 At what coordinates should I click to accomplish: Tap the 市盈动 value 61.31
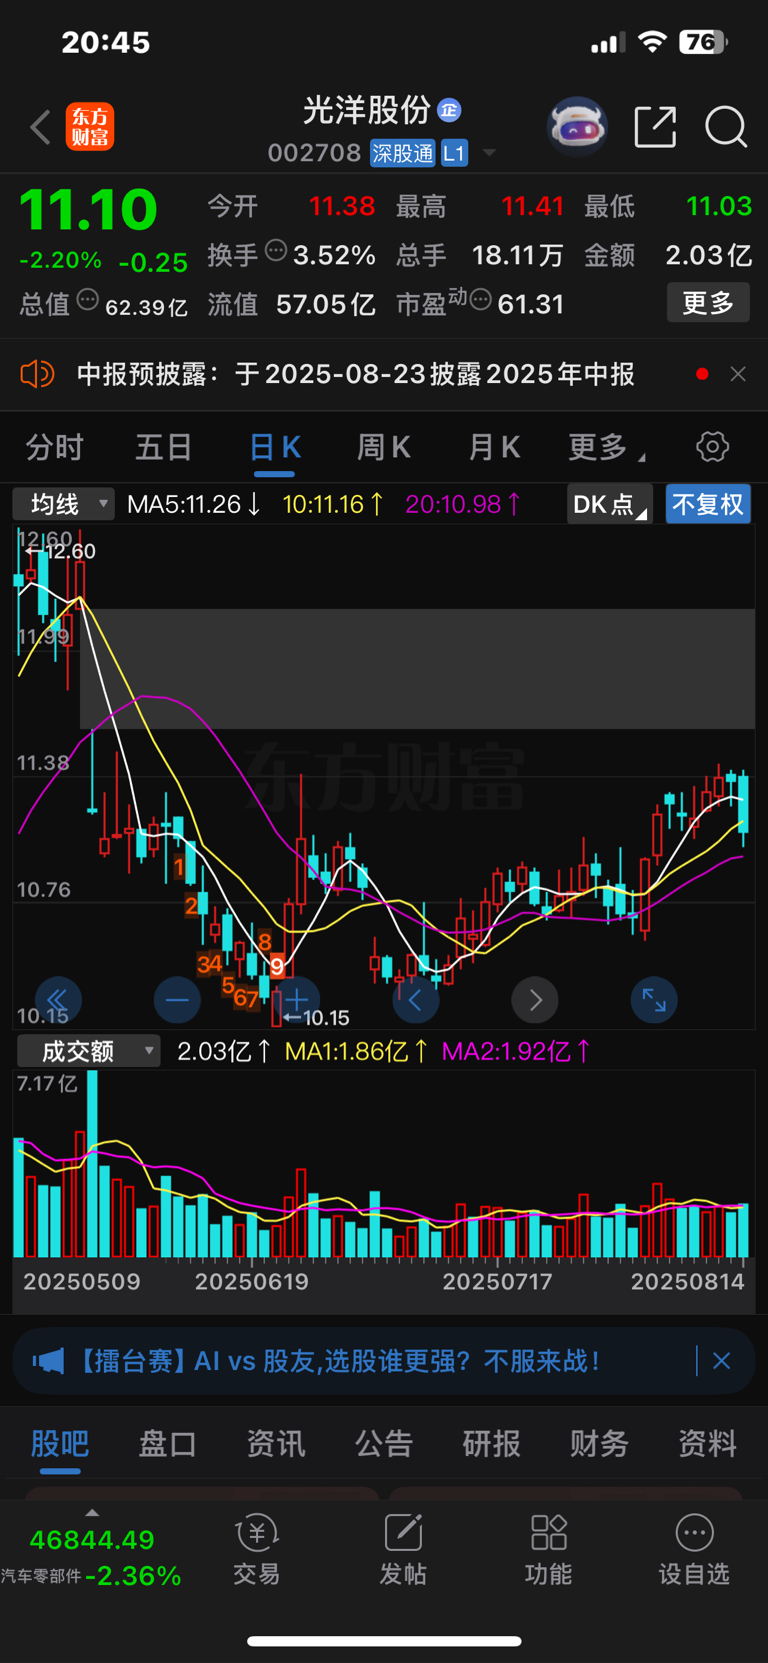[531, 304]
